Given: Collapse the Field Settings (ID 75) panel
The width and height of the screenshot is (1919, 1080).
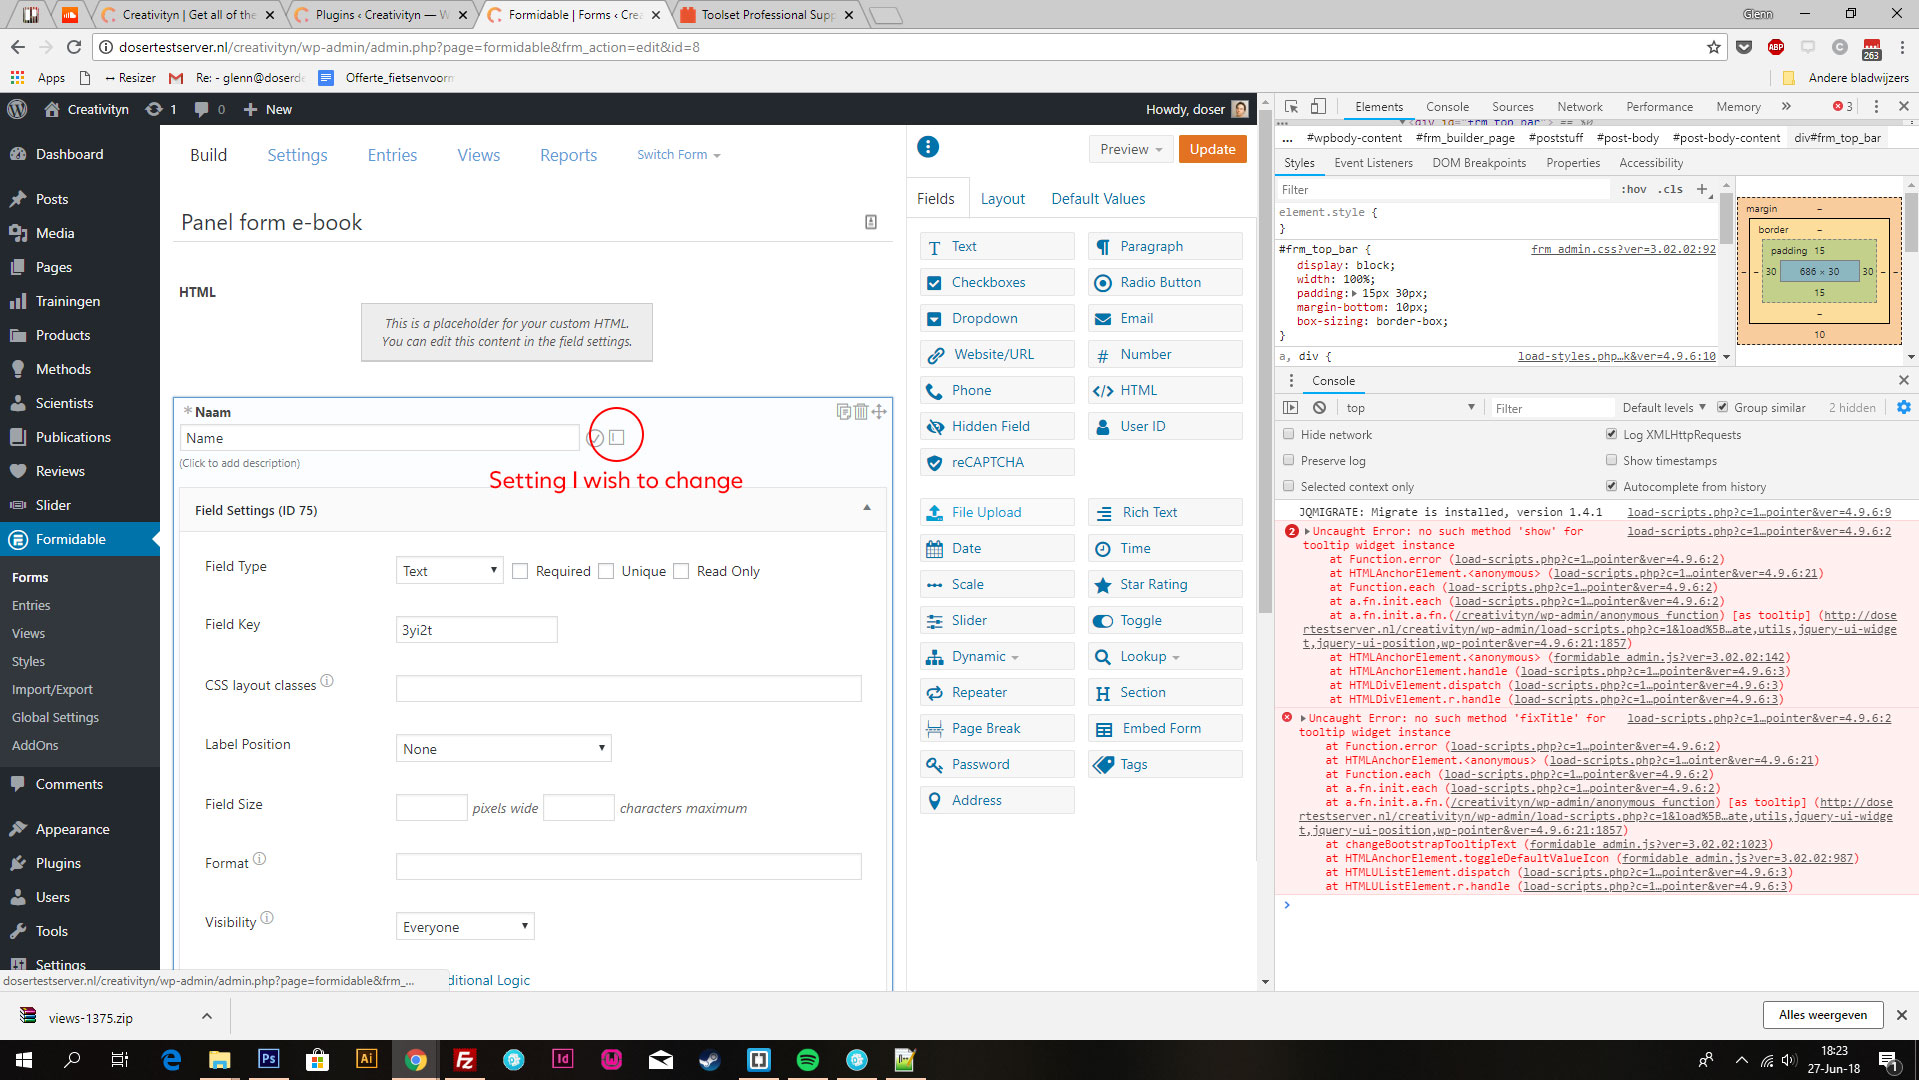Looking at the screenshot, I should coord(866,508).
